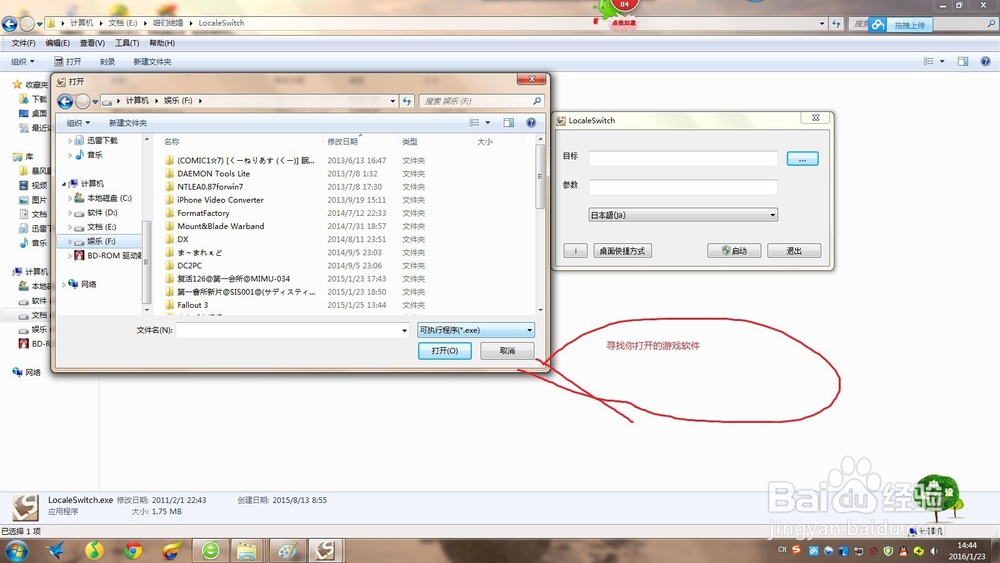Viewport: 1000px width, 563px height.
Task: Switch to the File Explorer taskbar icon
Action: point(247,550)
